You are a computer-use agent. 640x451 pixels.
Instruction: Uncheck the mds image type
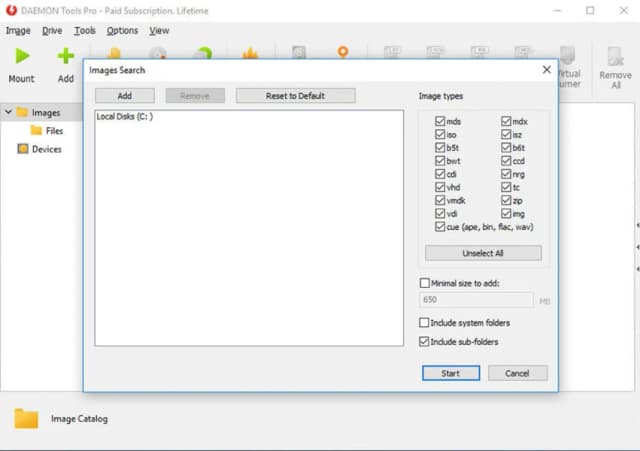click(x=440, y=121)
